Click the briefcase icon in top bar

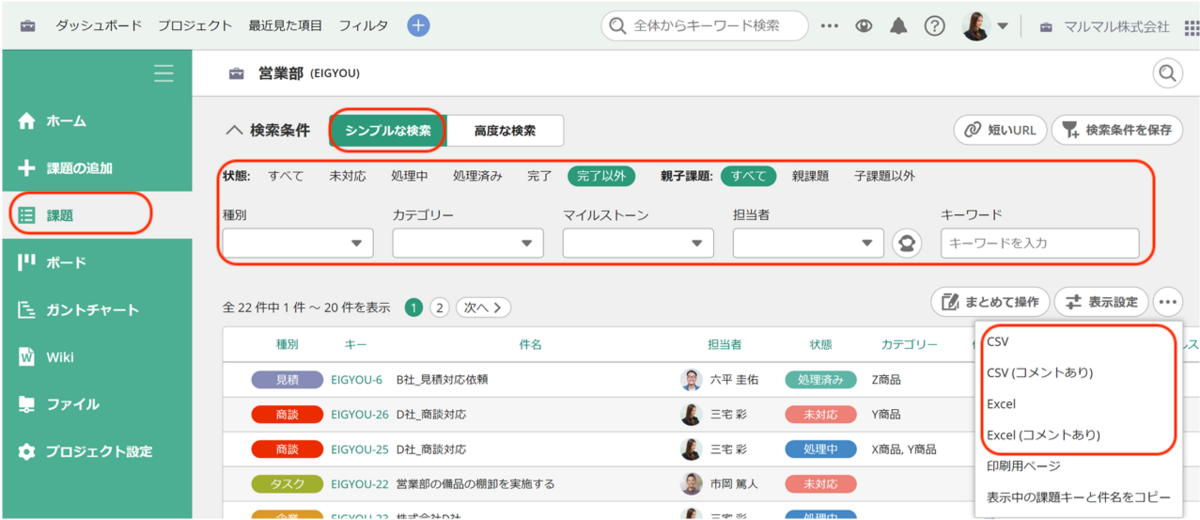click(27, 26)
